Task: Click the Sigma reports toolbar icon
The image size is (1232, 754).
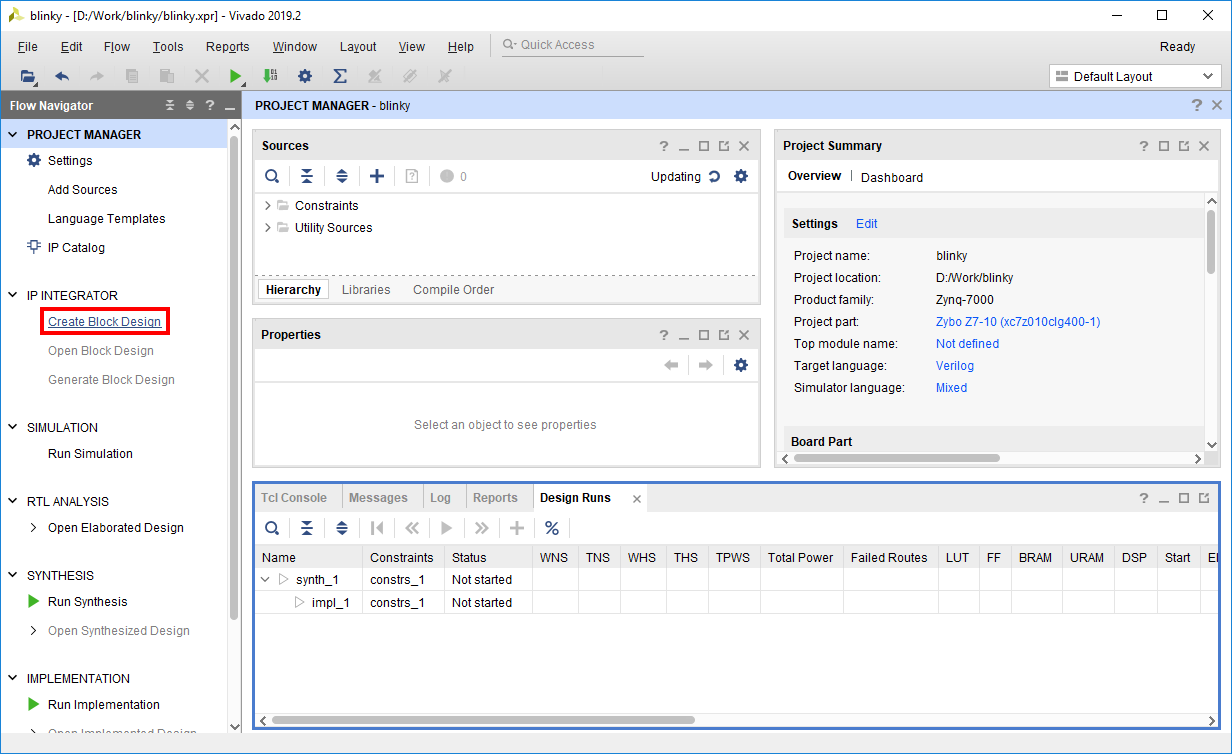Action: 340,76
